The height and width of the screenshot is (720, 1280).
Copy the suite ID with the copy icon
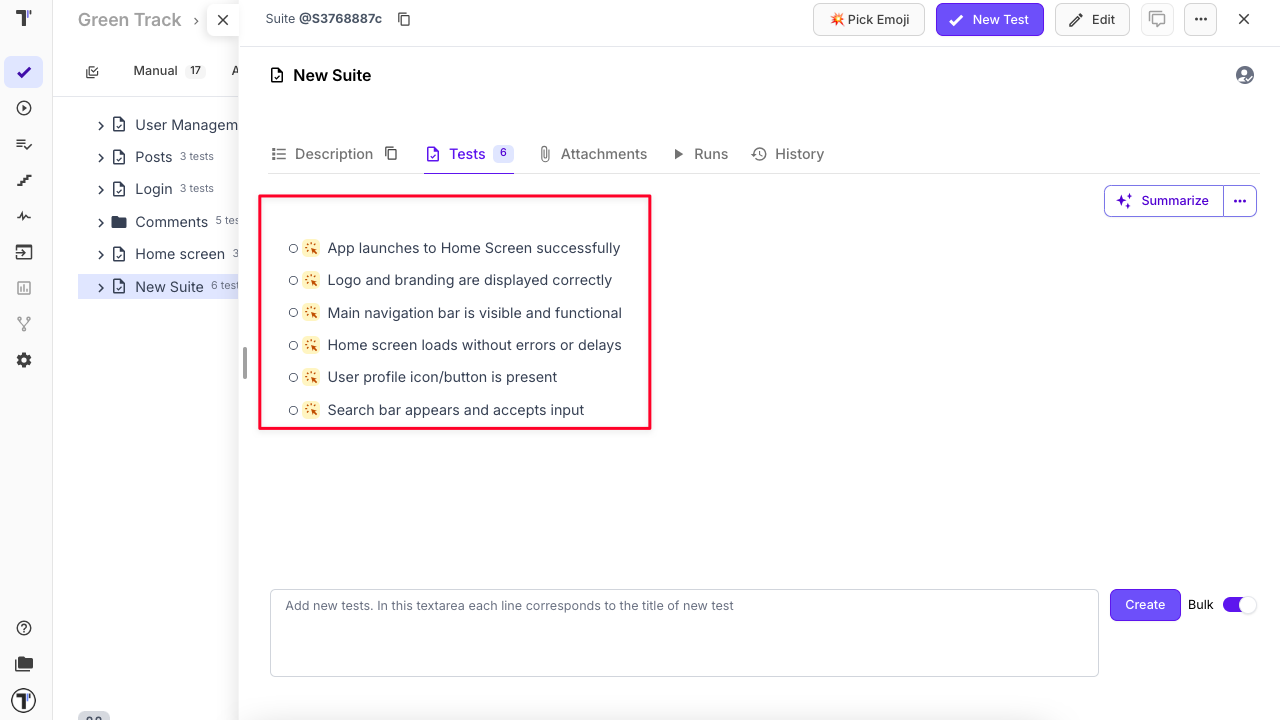[404, 19]
